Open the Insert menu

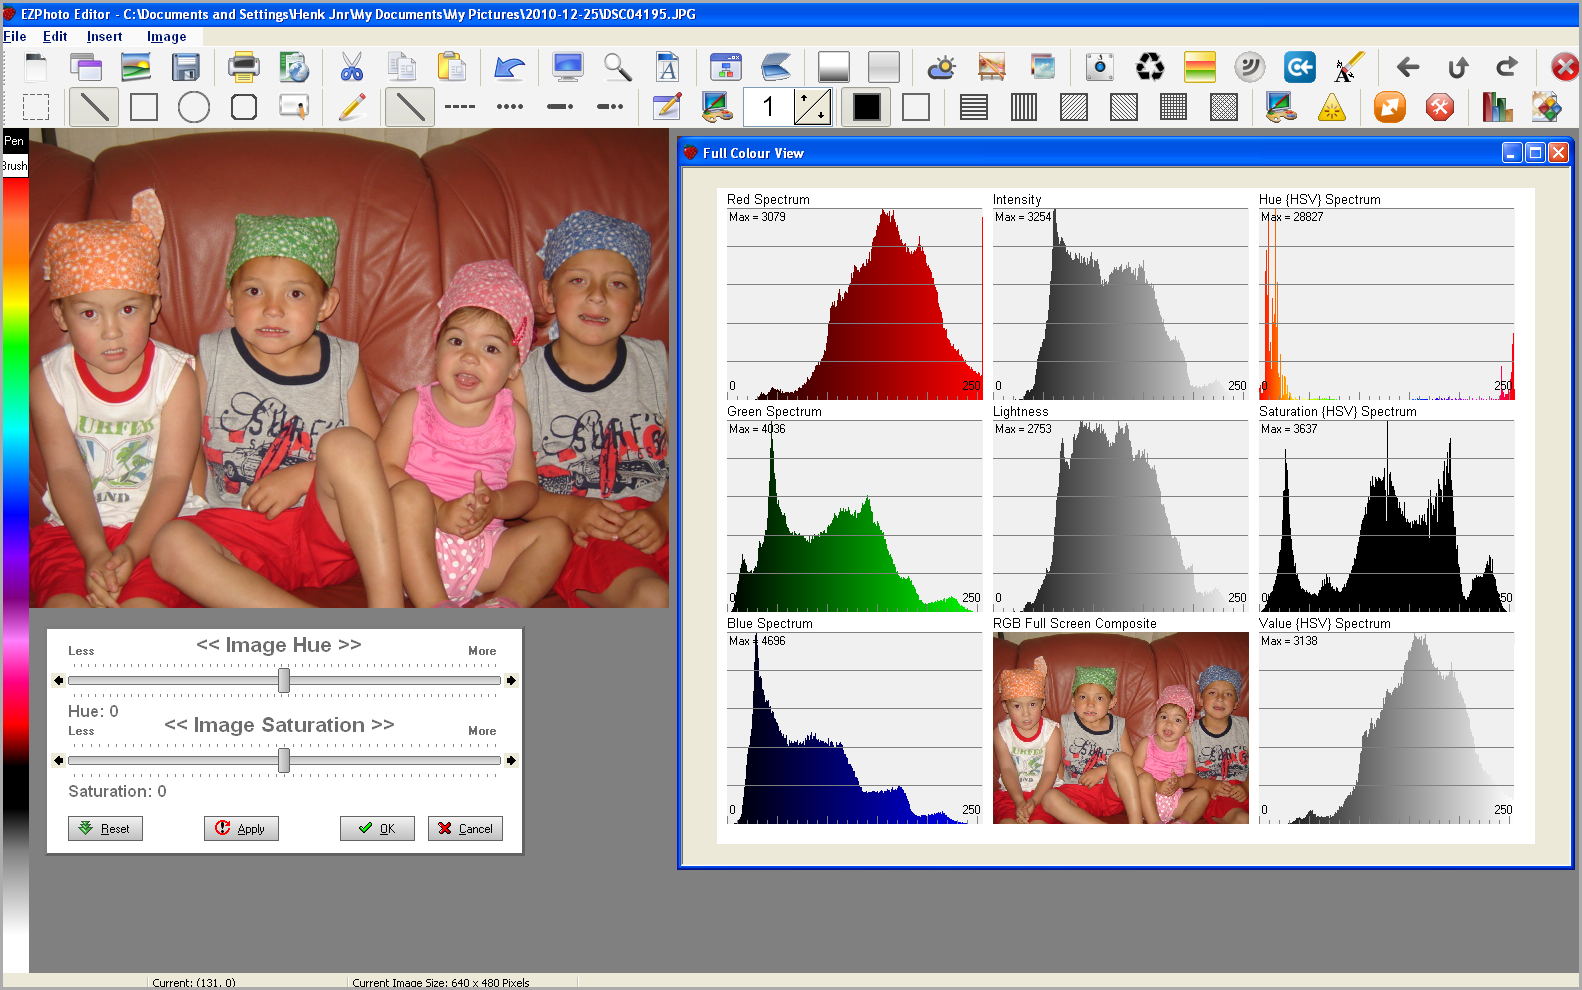tap(104, 37)
